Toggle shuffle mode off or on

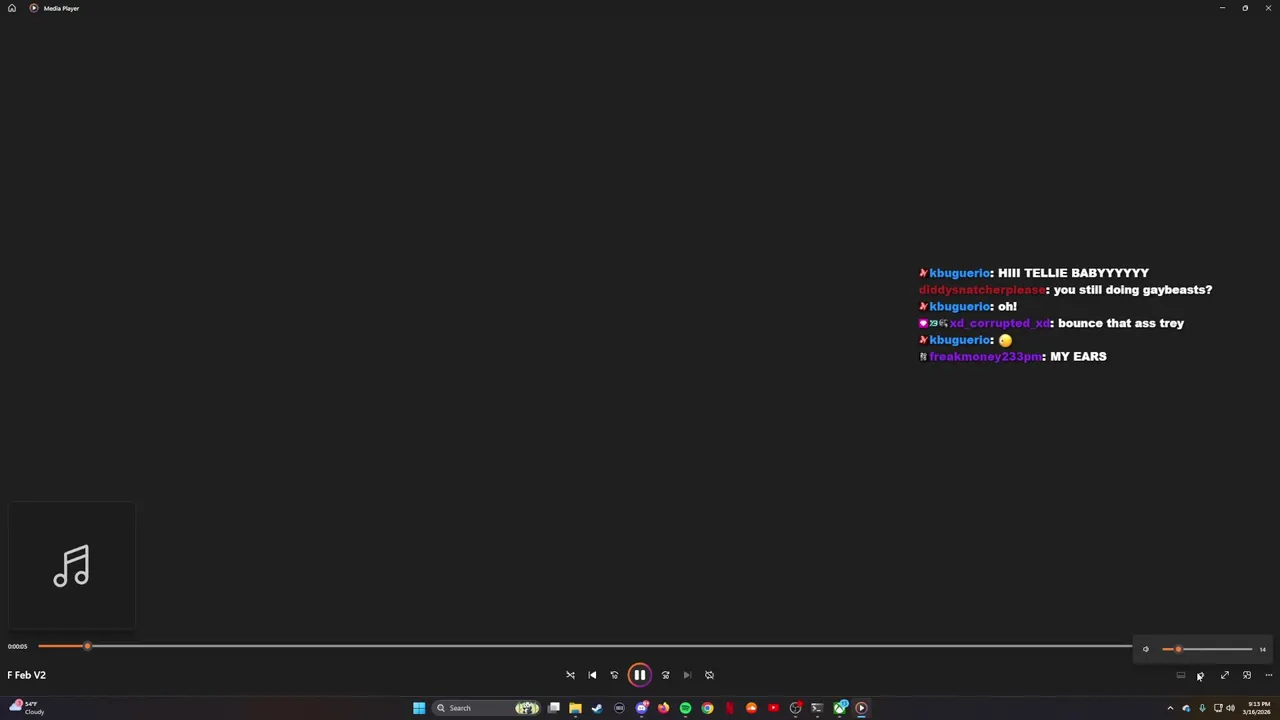(x=570, y=675)
